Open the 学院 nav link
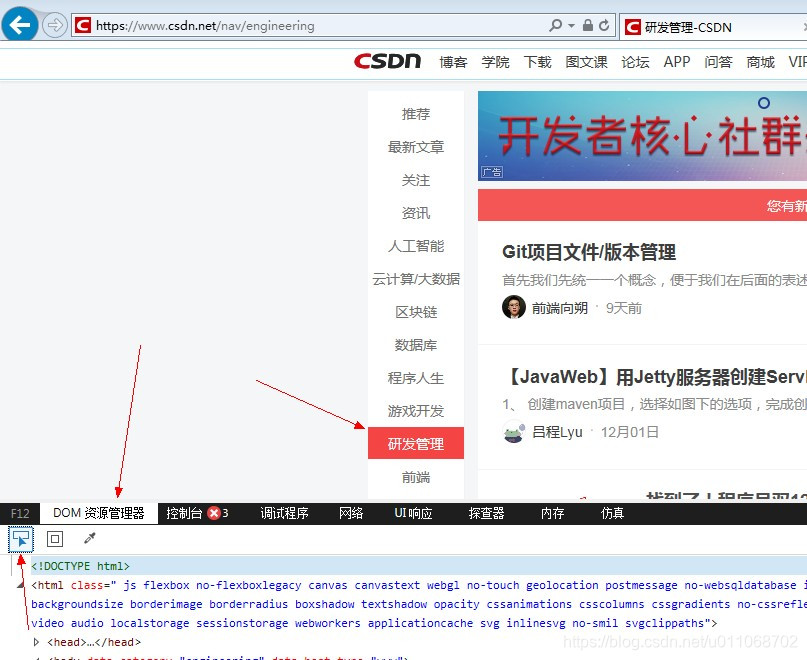 click(495, 62)
